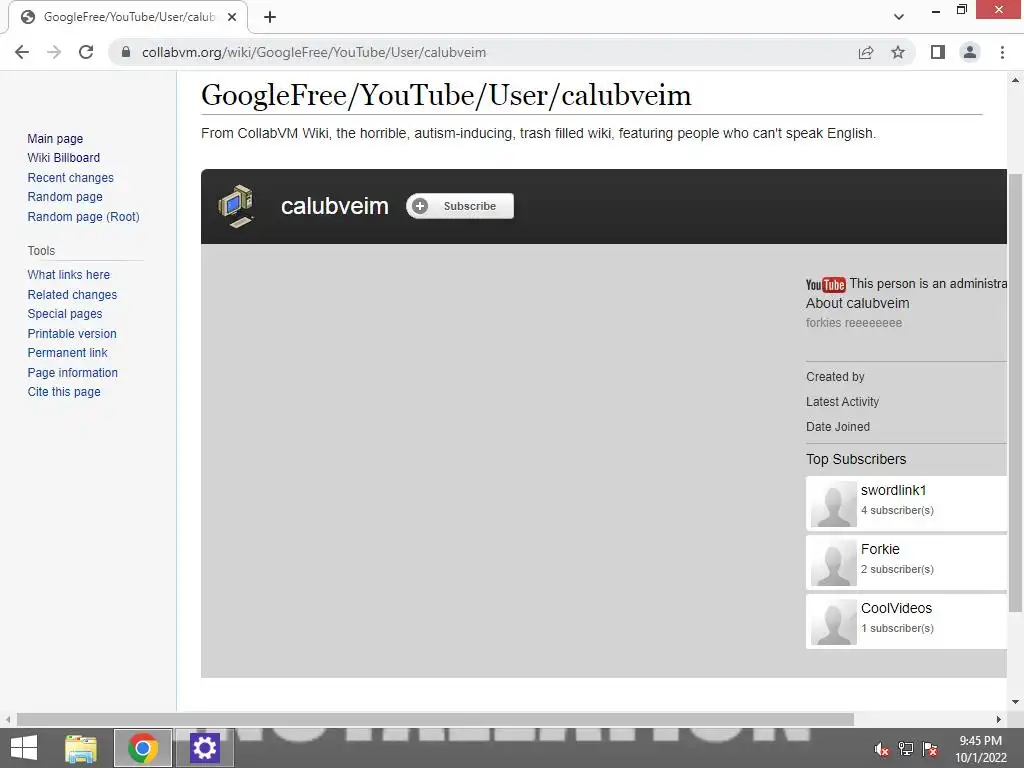
Task: Open the Settings gear taskbar app
Action: [x=204, y=748]
